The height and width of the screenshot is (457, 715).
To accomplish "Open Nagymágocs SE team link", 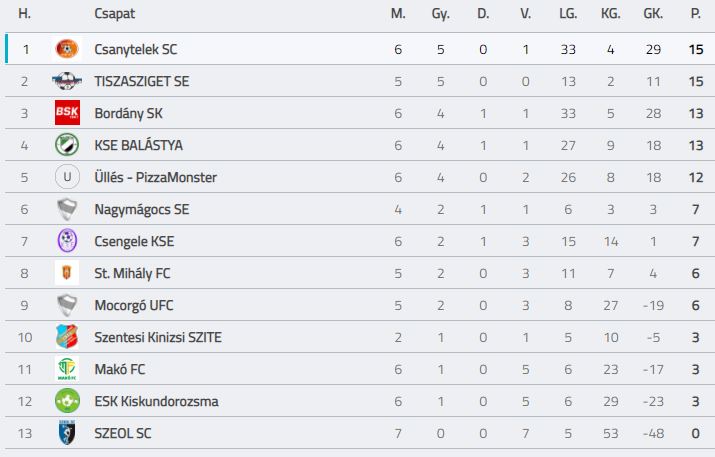I will 142,209.
